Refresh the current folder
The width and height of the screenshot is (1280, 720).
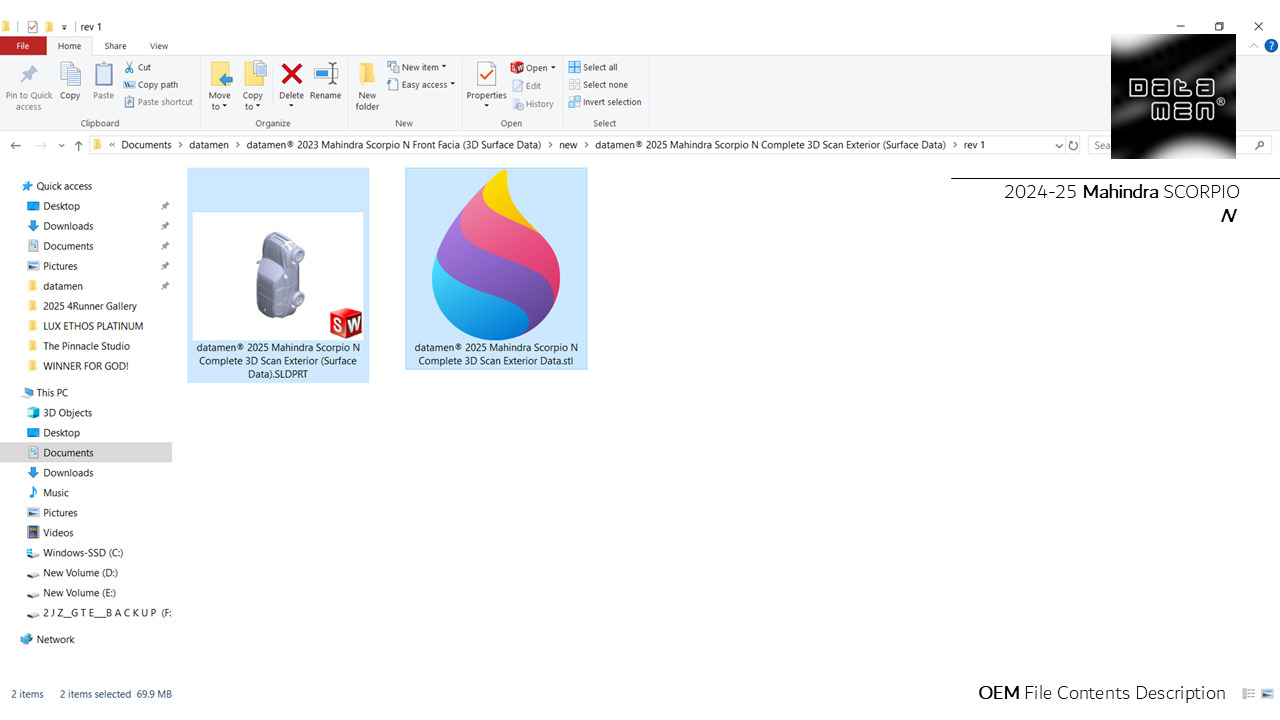click(1073, 145)
